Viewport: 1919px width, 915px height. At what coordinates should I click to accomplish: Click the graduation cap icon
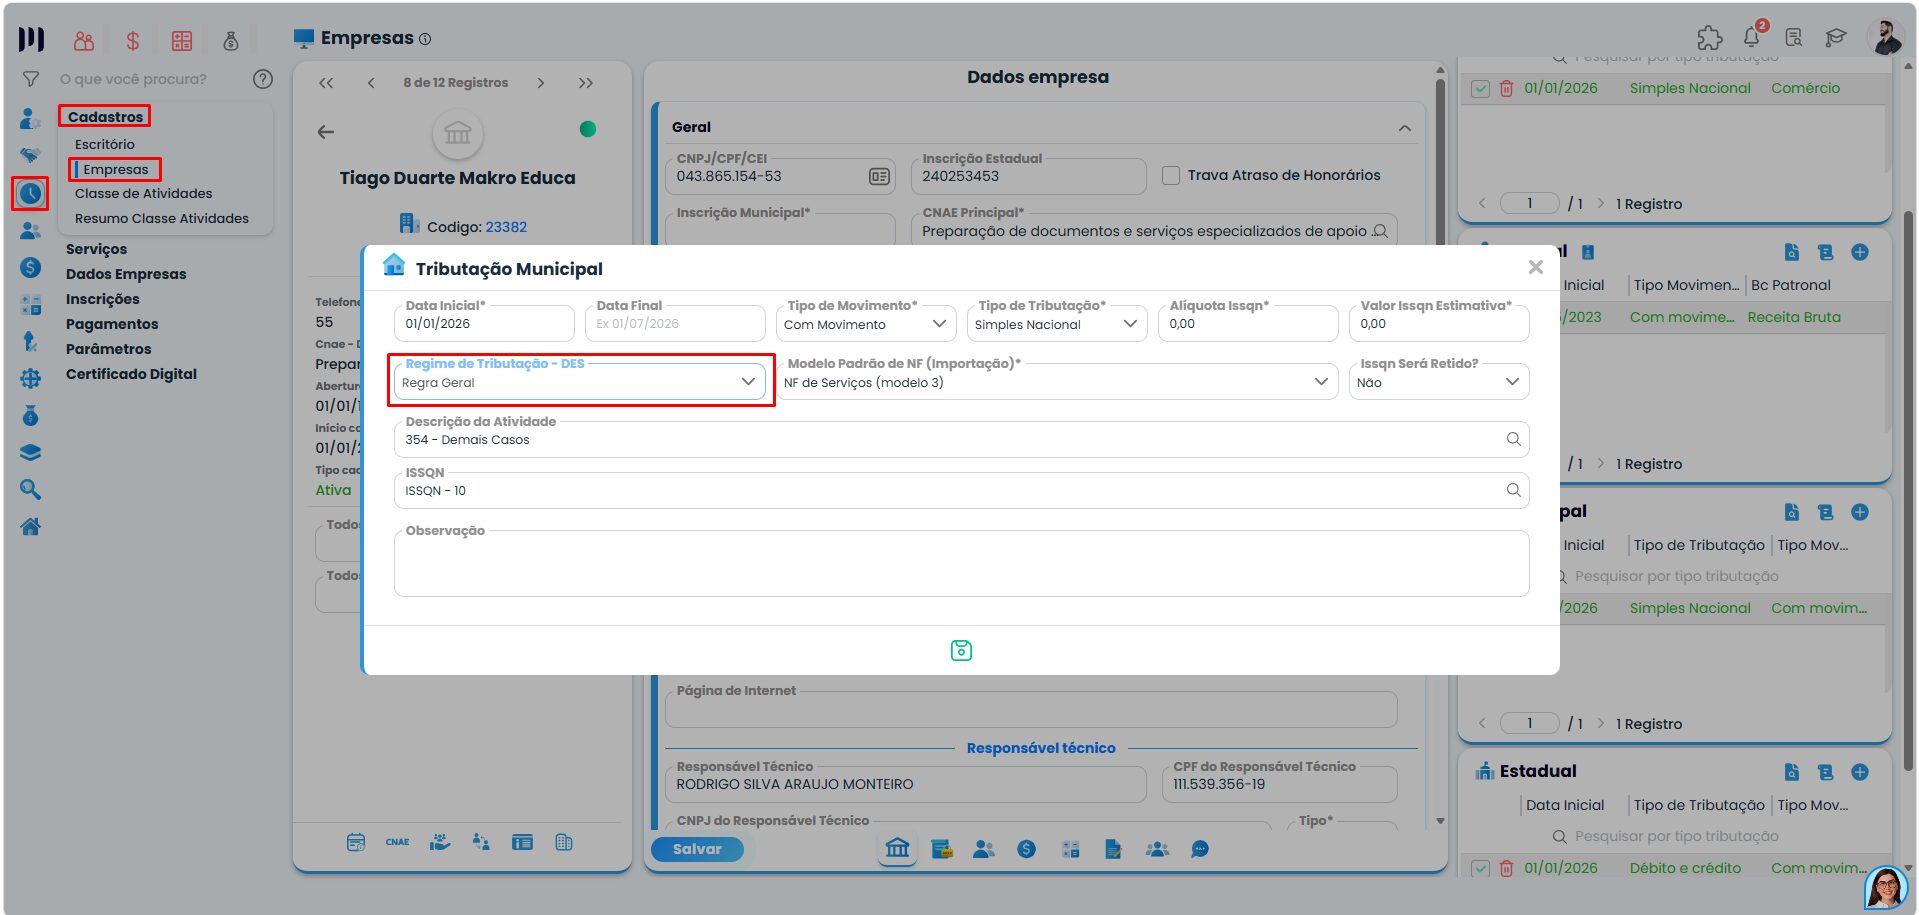point(1835,38)
